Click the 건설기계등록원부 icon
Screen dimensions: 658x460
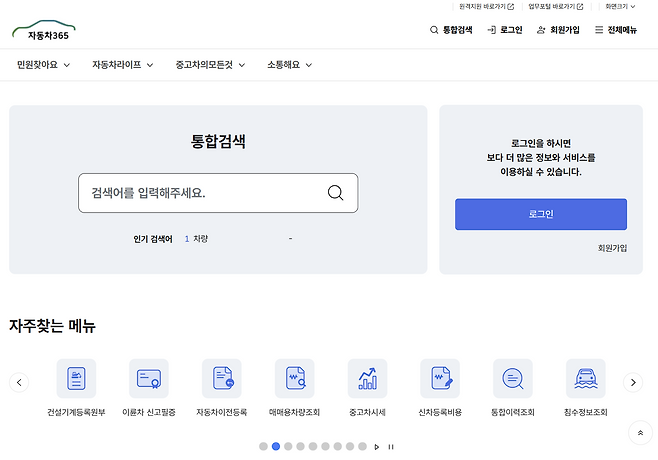tap(76, 379)
